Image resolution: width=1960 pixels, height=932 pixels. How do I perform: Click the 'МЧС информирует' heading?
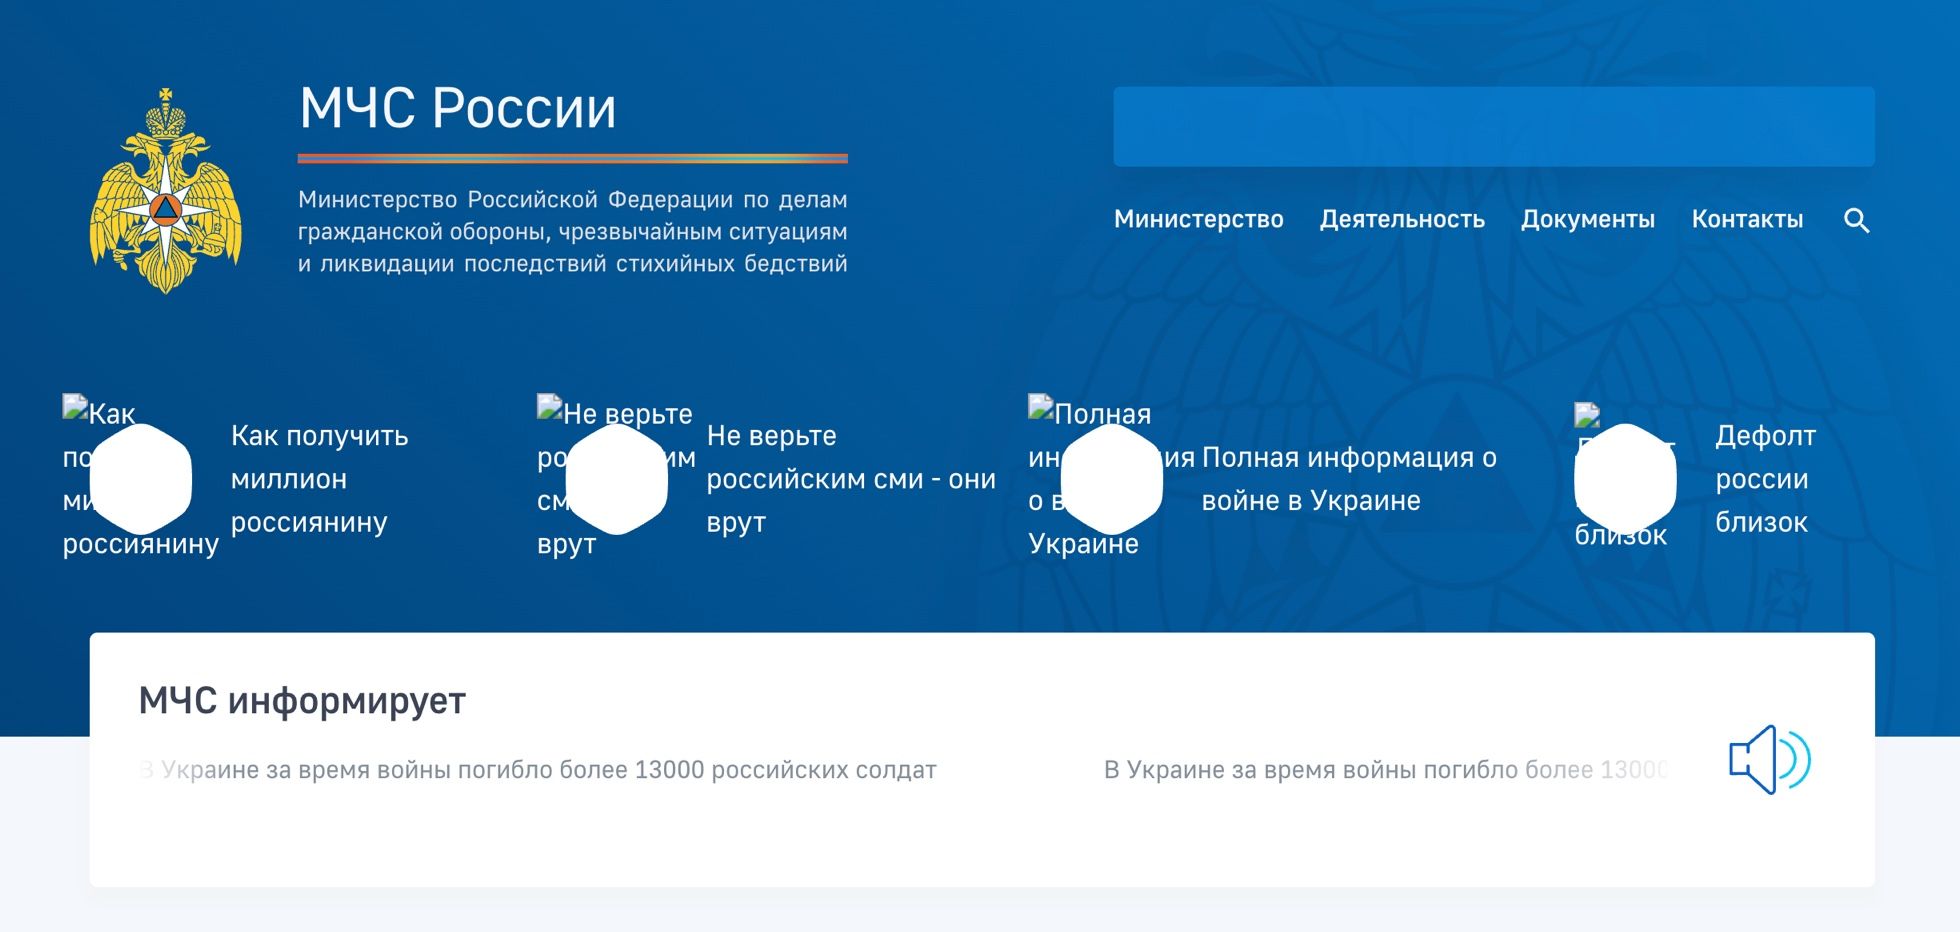(302, 701)
